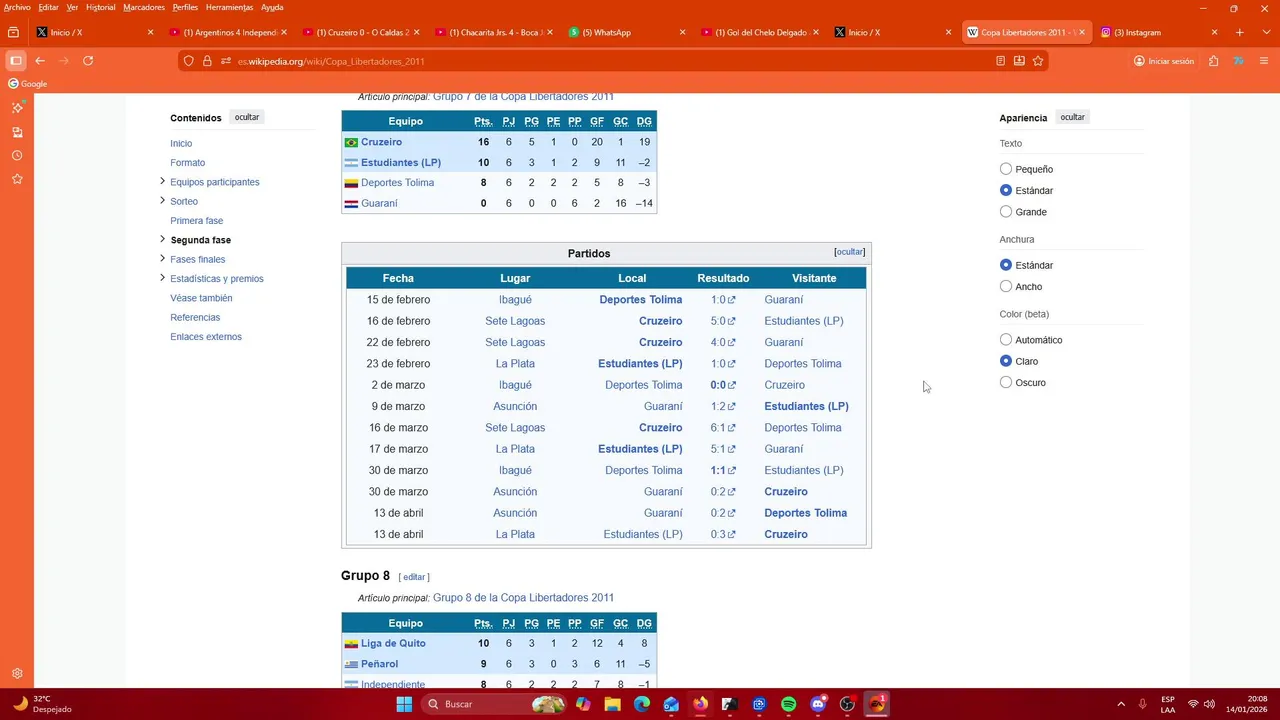
Task: Select the Pequeño text size option
Action: click(1006, 169)
